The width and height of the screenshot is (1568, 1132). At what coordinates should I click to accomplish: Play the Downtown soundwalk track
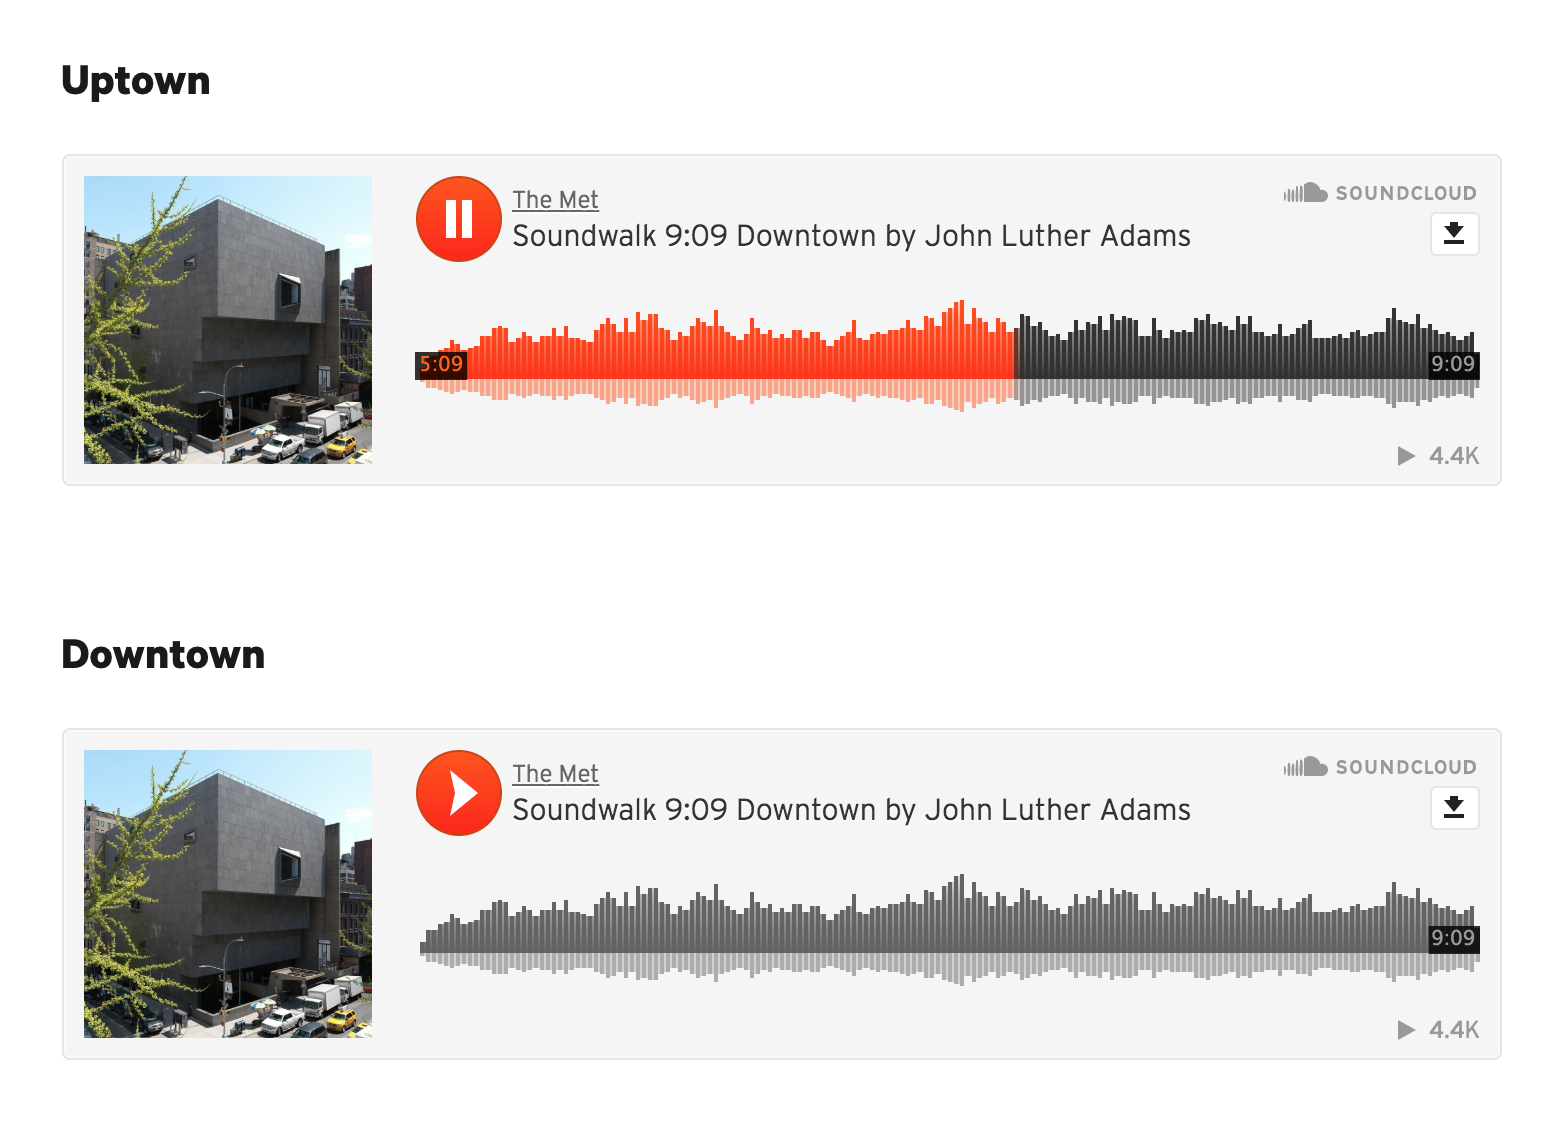(458, 793)
